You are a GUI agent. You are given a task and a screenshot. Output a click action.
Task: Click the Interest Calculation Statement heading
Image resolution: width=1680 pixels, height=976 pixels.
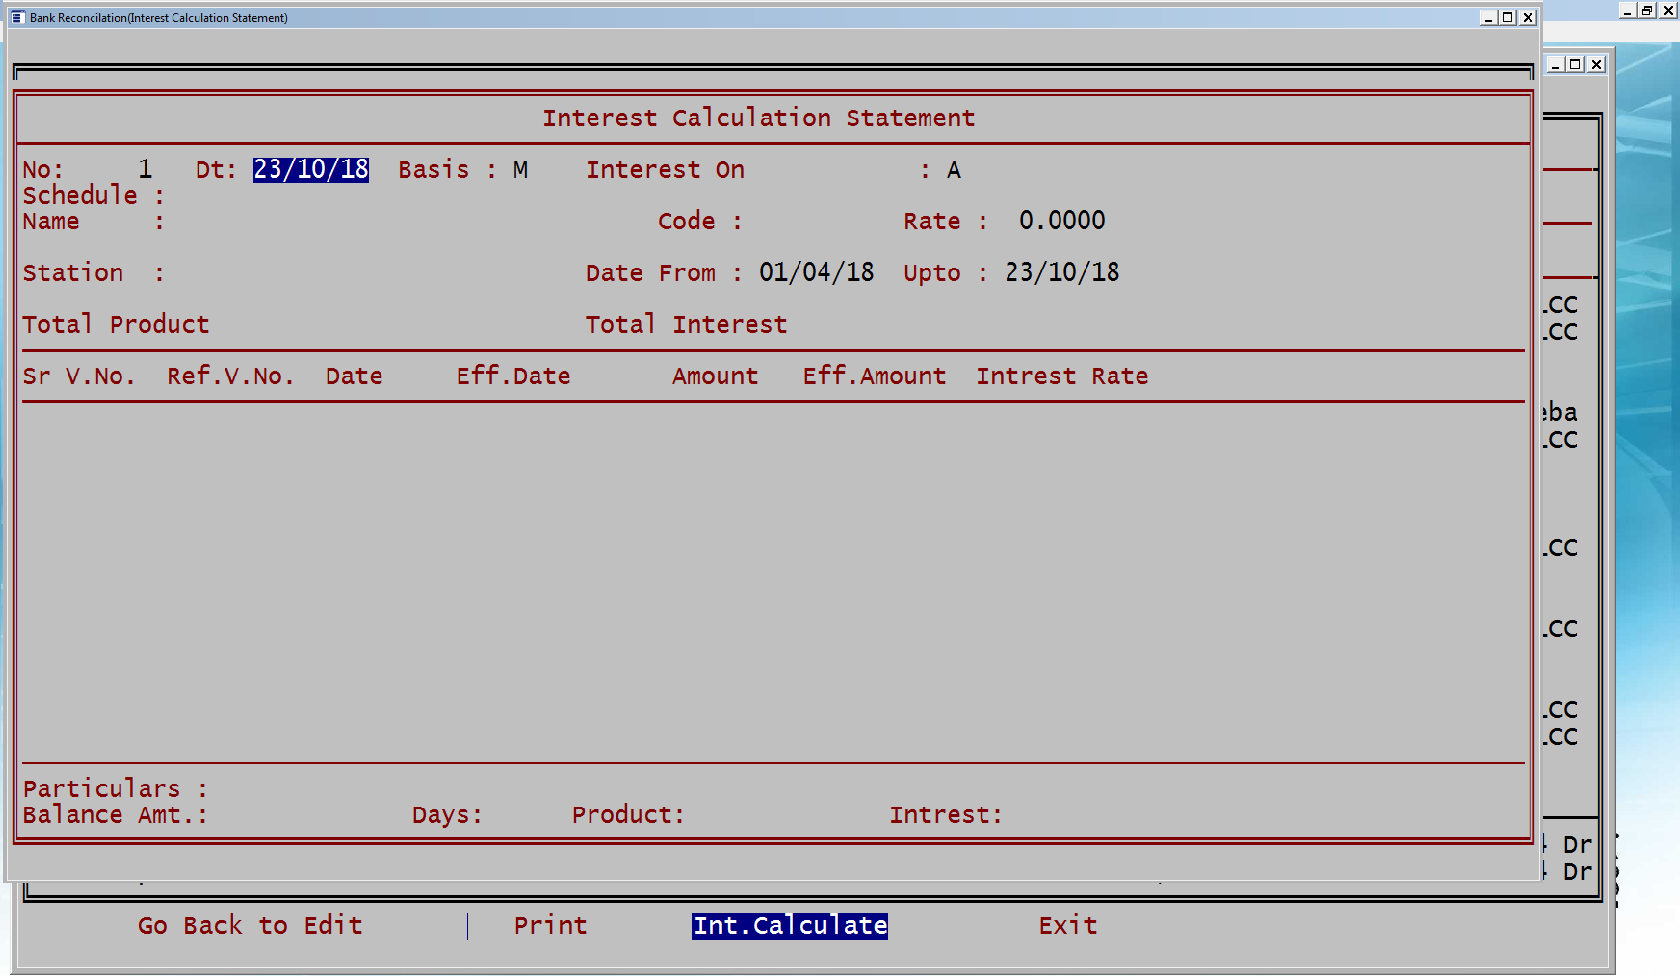(758, 118)
